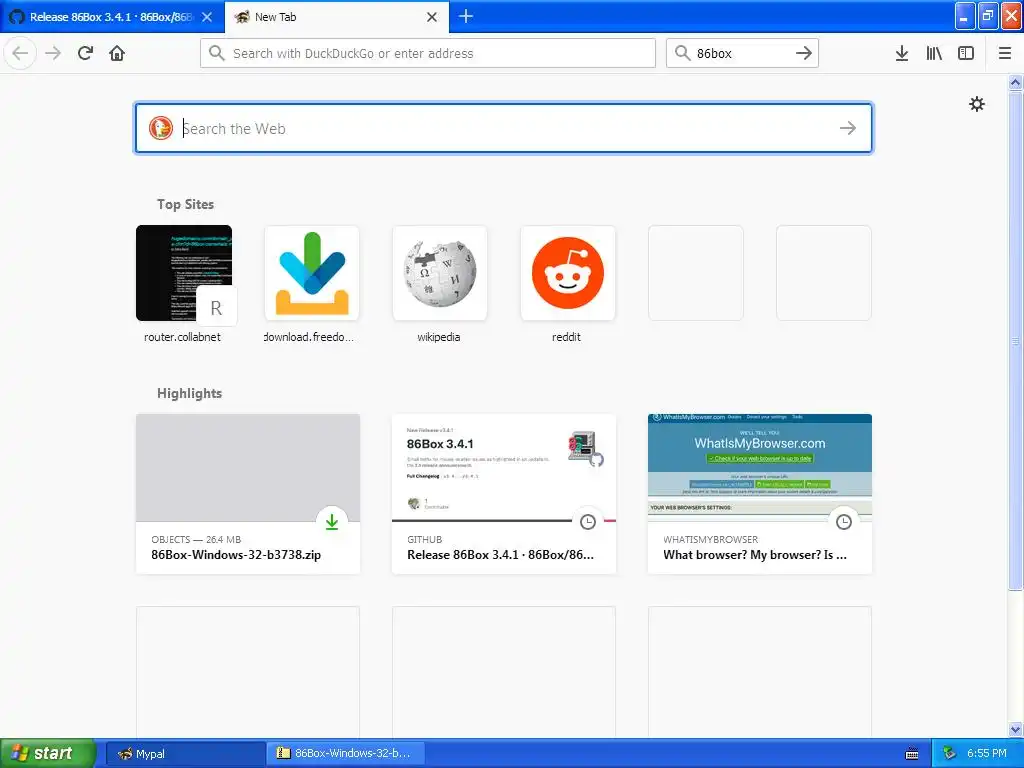Click the scrollbar up arrow
The width and height of the screenshot is (1024, 768).
point(1016,82)
